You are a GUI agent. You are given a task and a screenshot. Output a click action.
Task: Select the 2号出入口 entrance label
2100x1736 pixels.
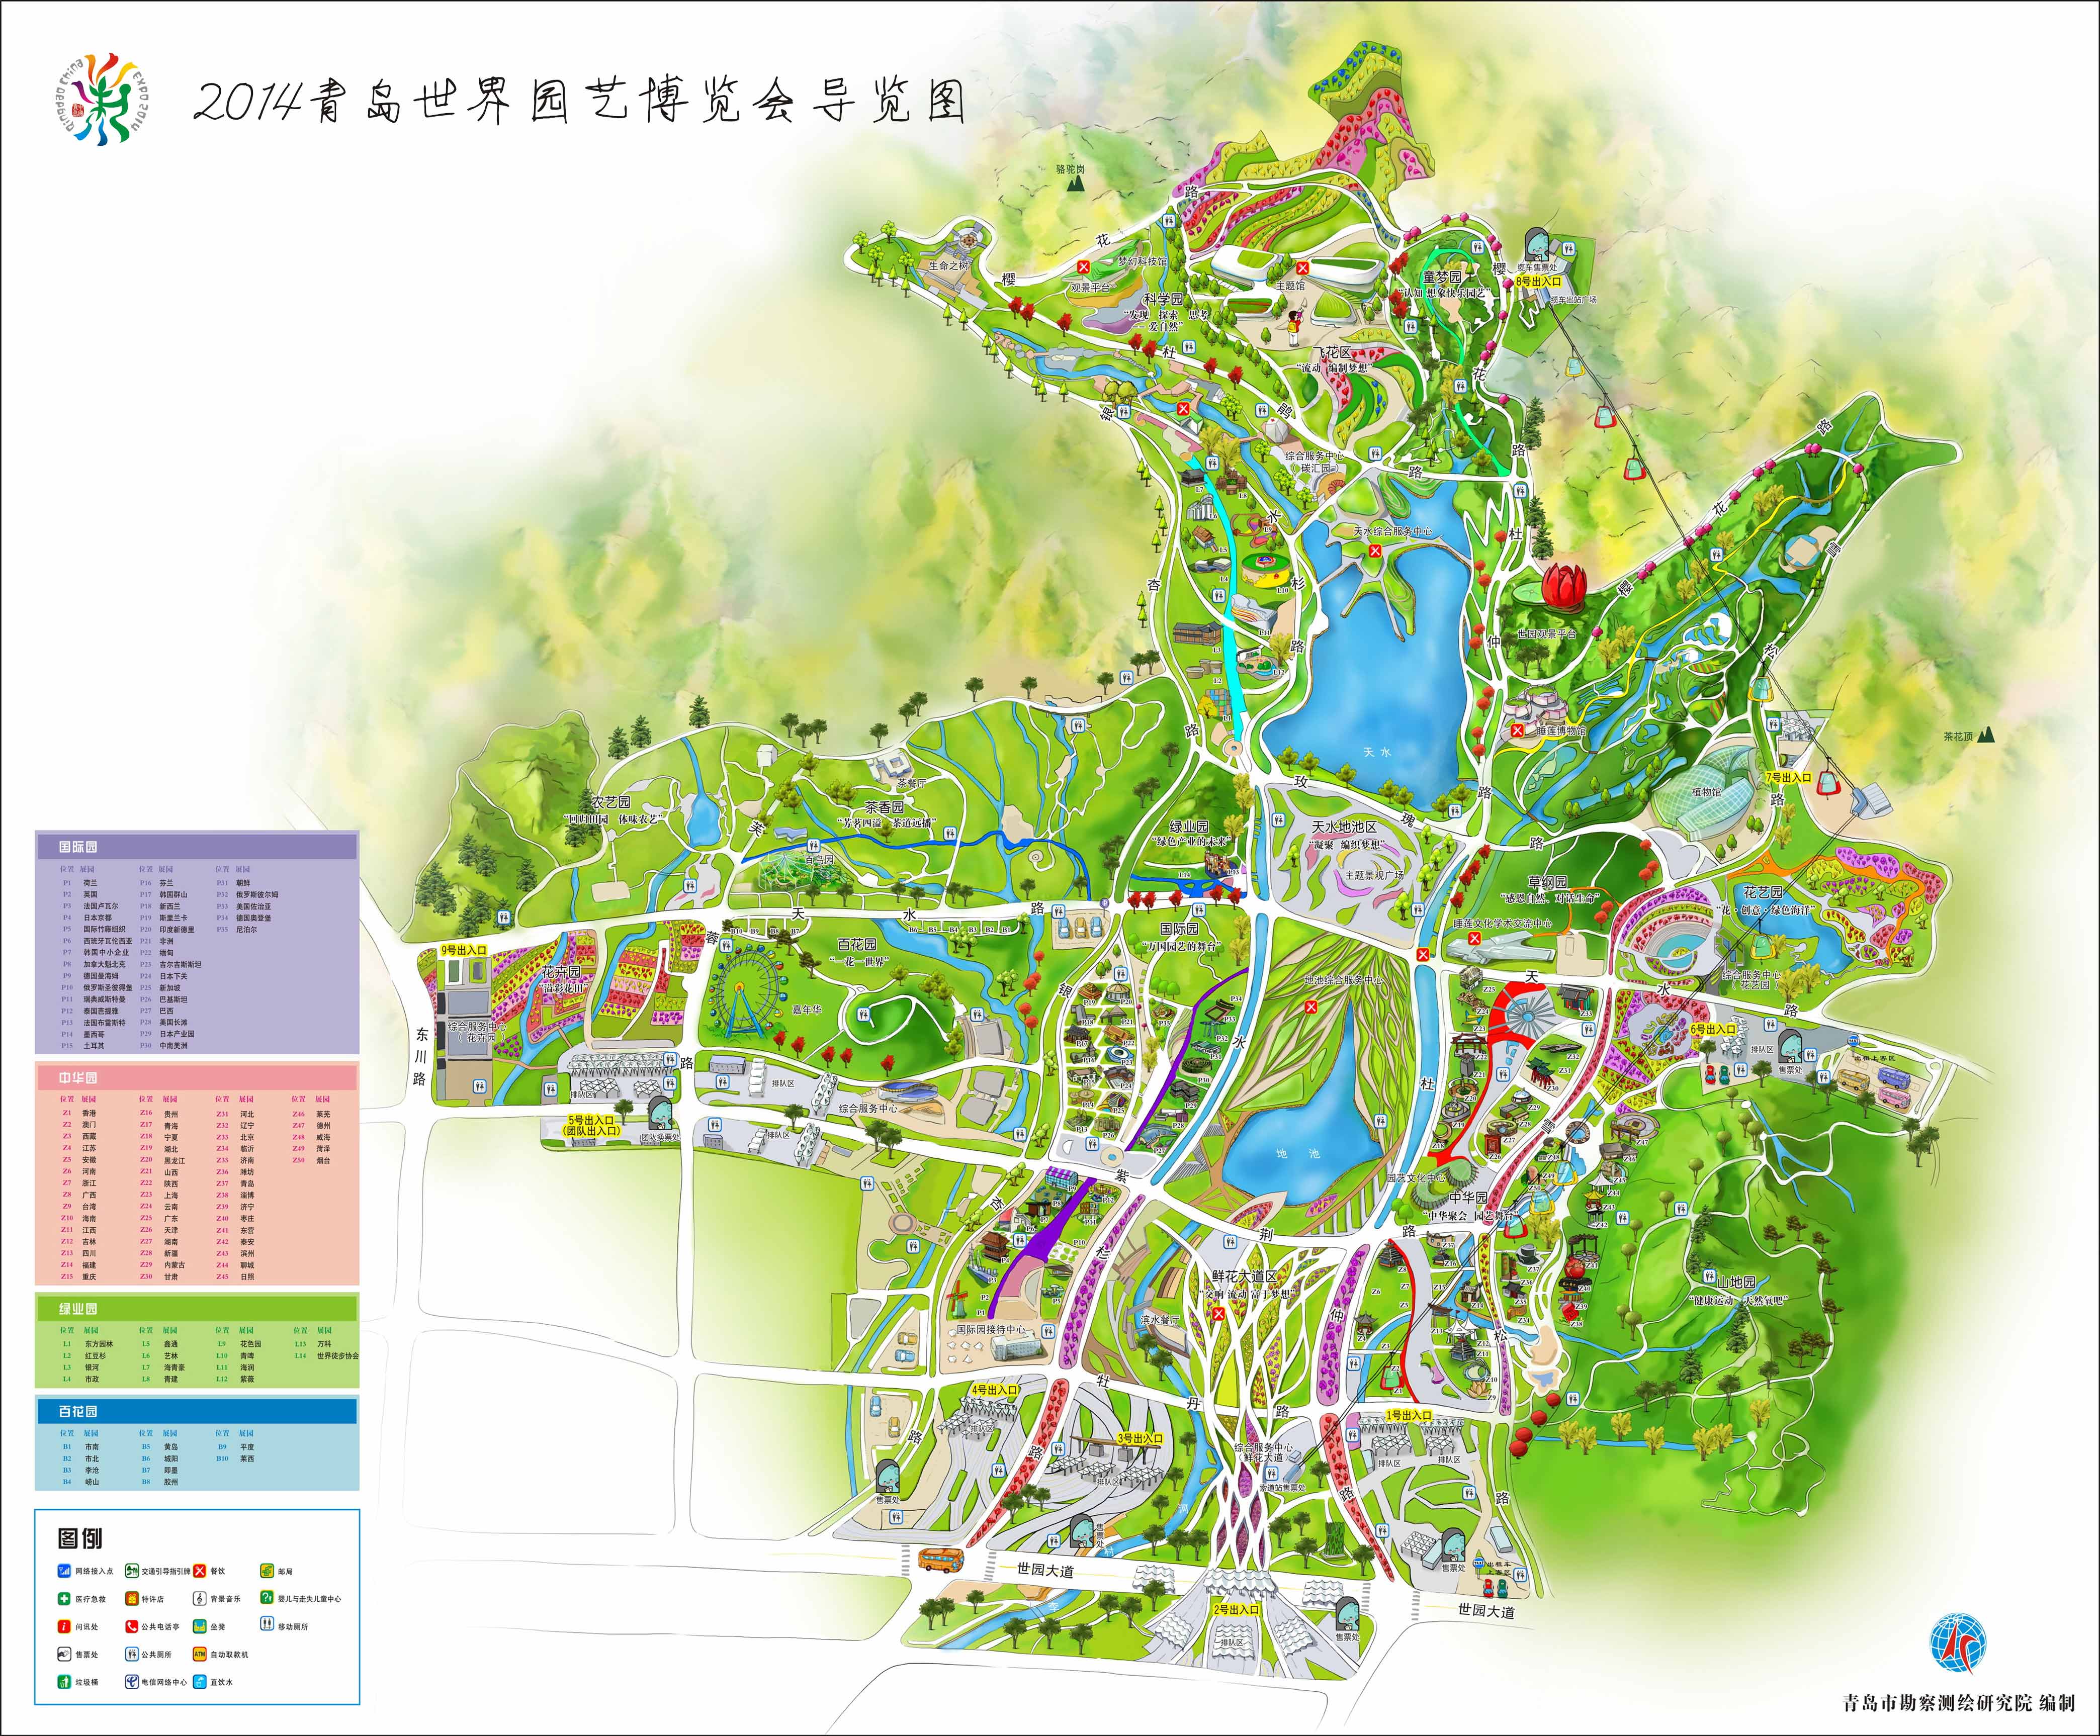tap(1236, 1610)
